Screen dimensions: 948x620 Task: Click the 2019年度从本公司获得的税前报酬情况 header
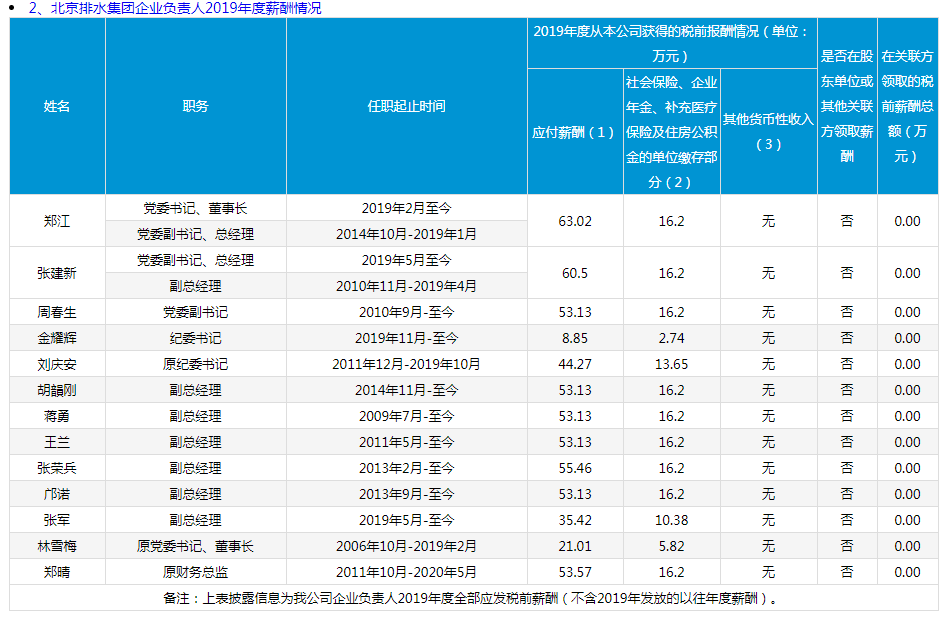coord(671,44)
